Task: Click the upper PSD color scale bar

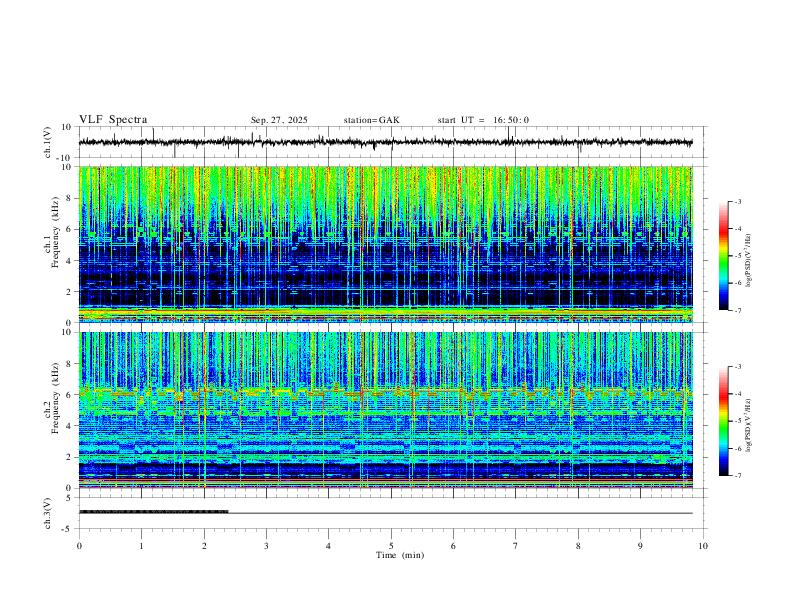Action: [724, 256]
